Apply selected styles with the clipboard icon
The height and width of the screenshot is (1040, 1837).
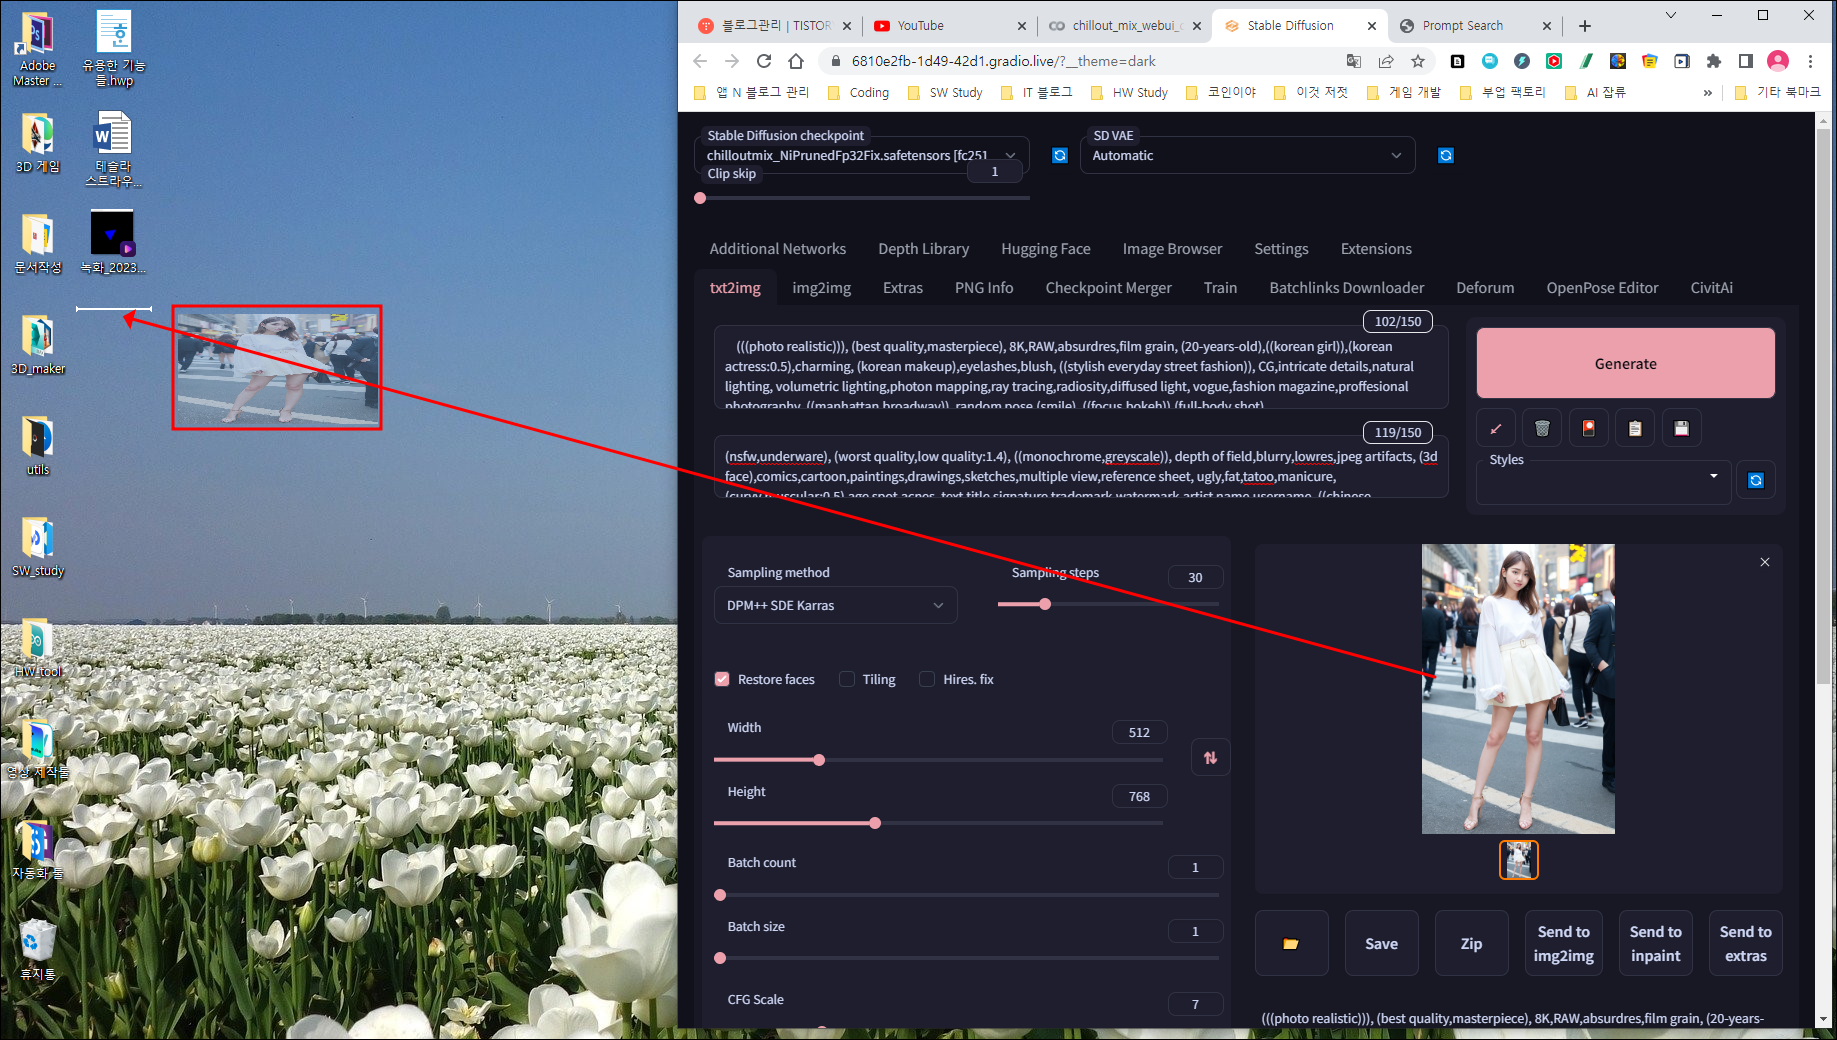[x=1635, y=429]
